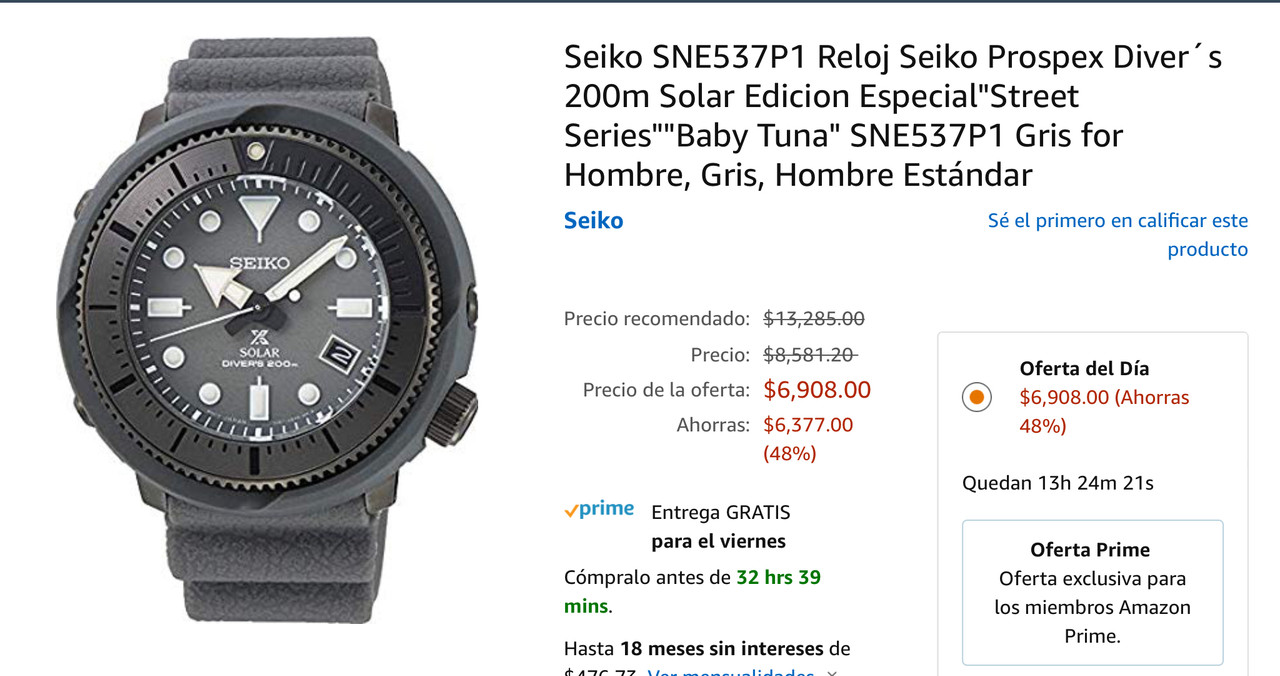
Task: Click the Oferta del Día label
Action: pos(1085,368)
